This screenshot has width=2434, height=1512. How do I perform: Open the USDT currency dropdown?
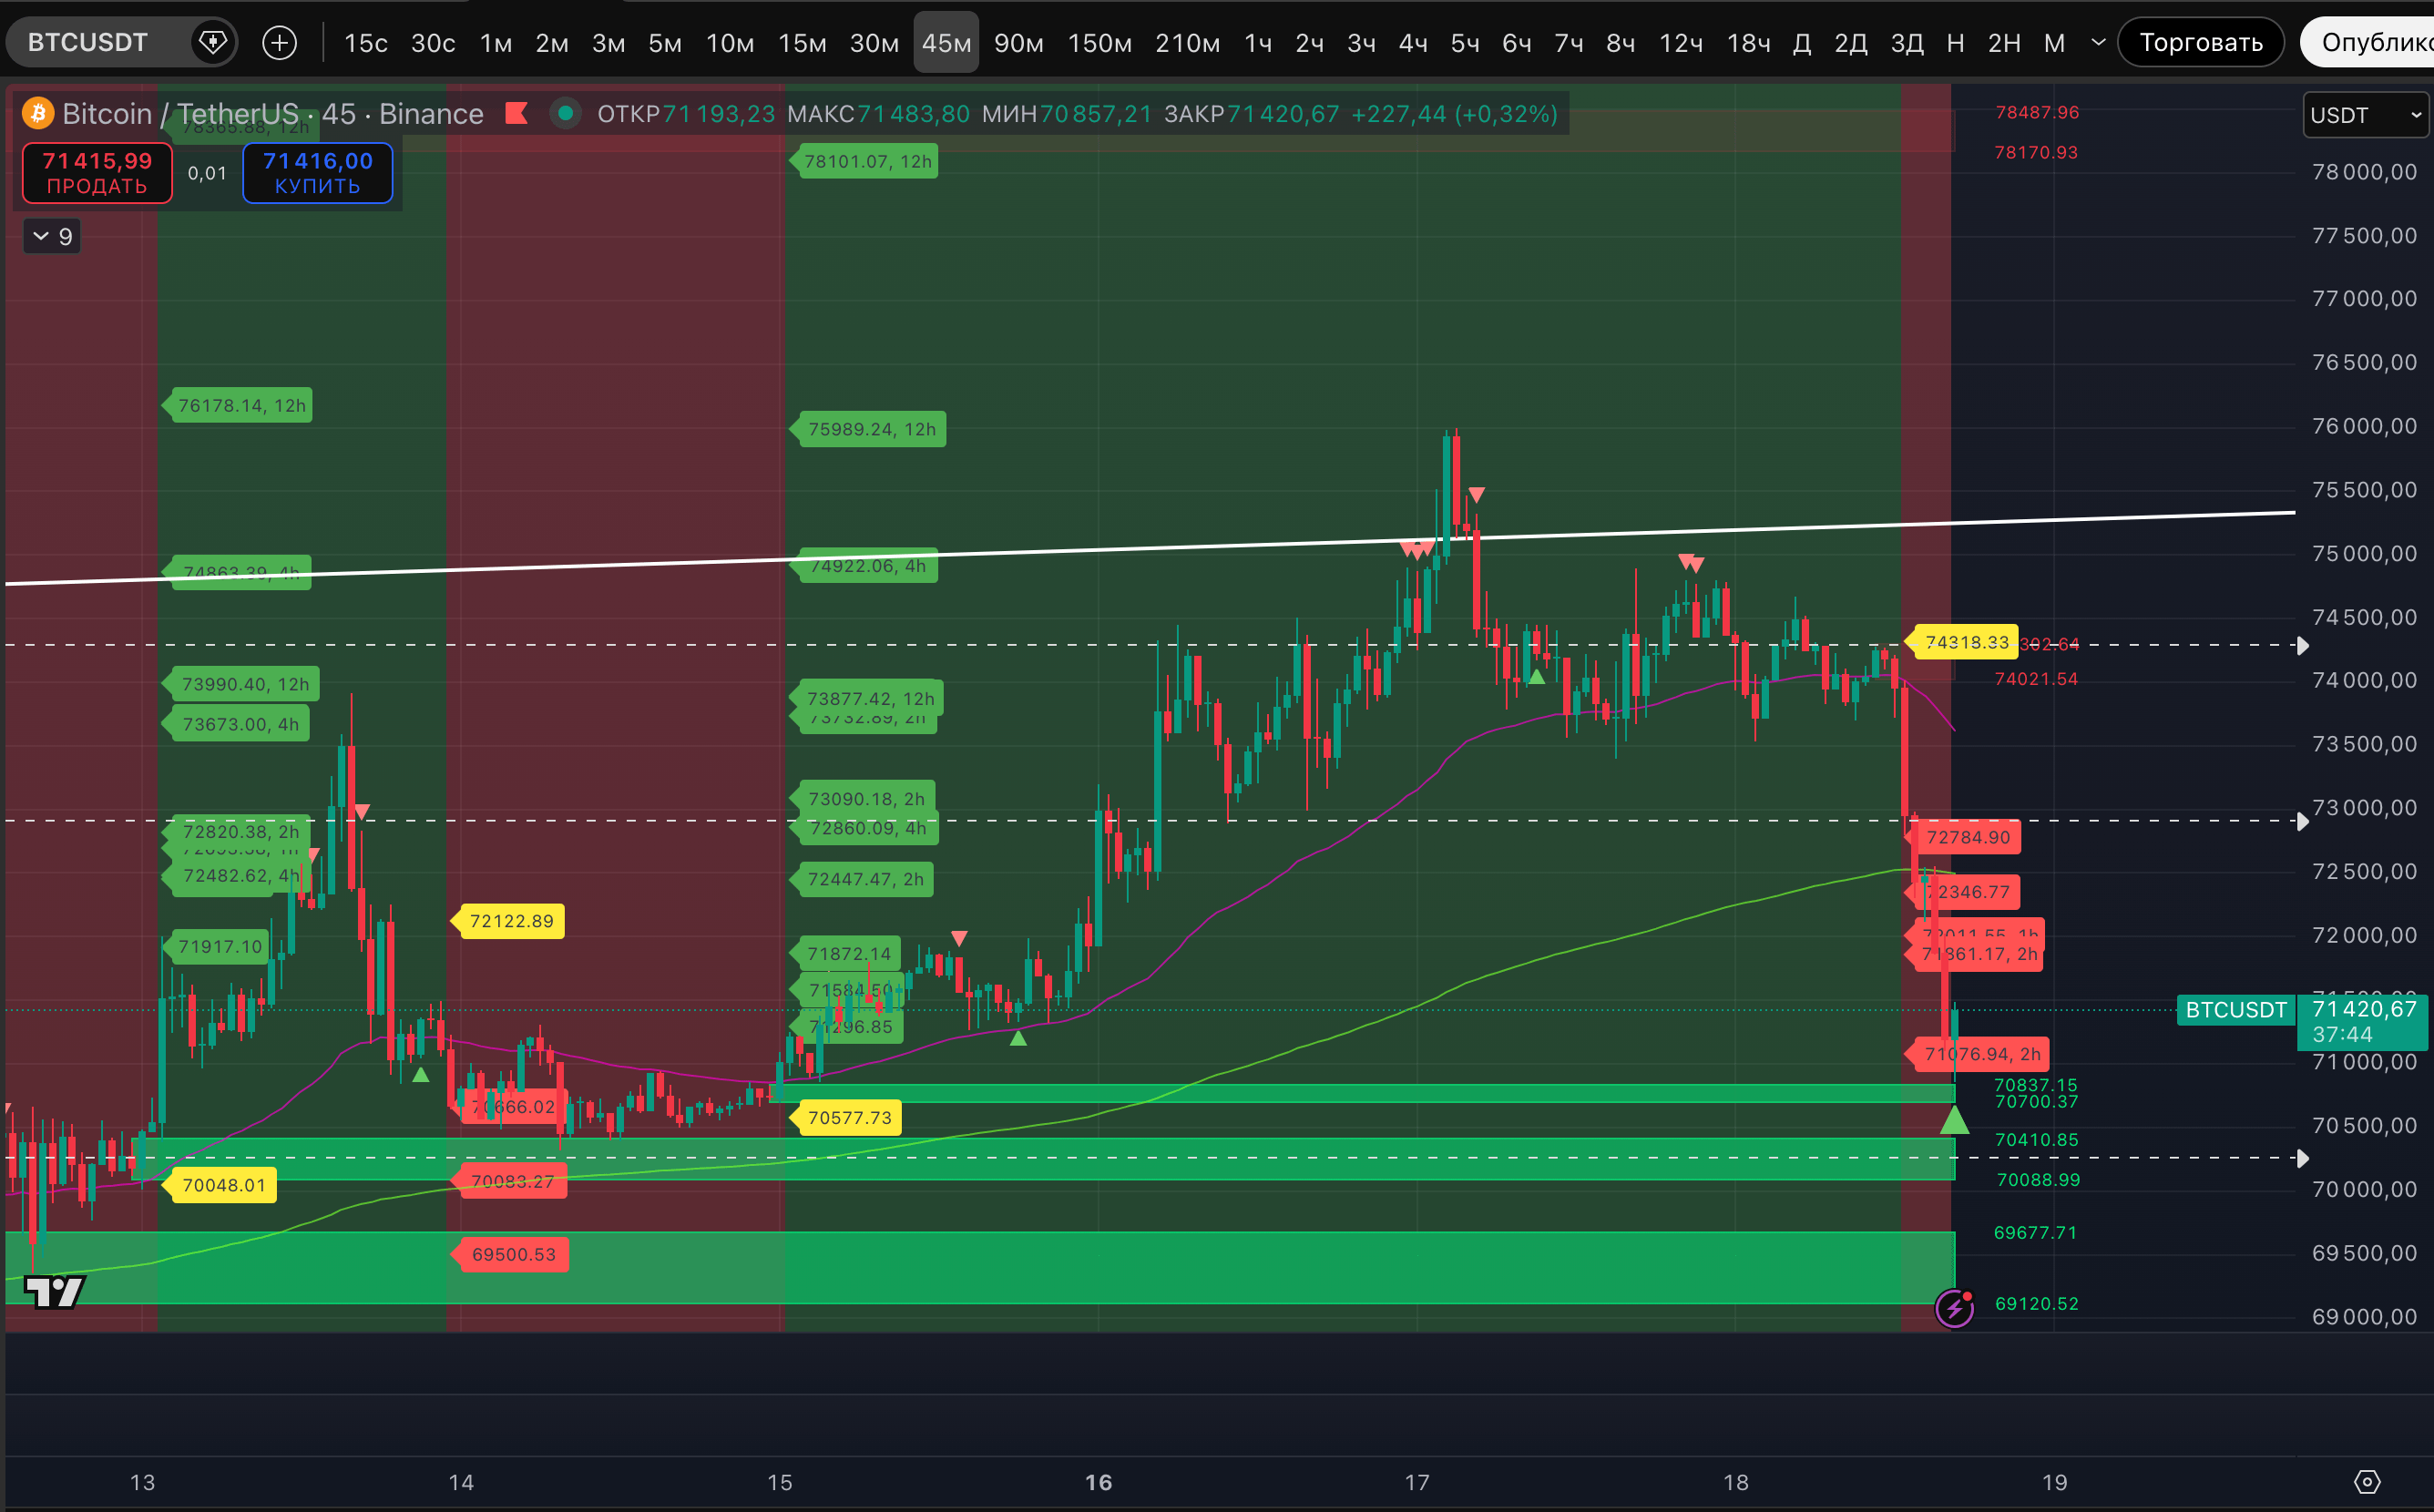pyautogui.click(x=2363, y=115)
